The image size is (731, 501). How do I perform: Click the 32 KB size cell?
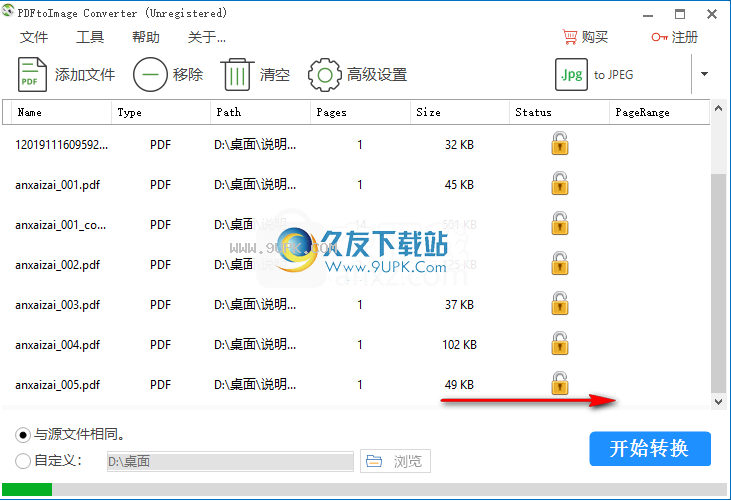point(459,145)
